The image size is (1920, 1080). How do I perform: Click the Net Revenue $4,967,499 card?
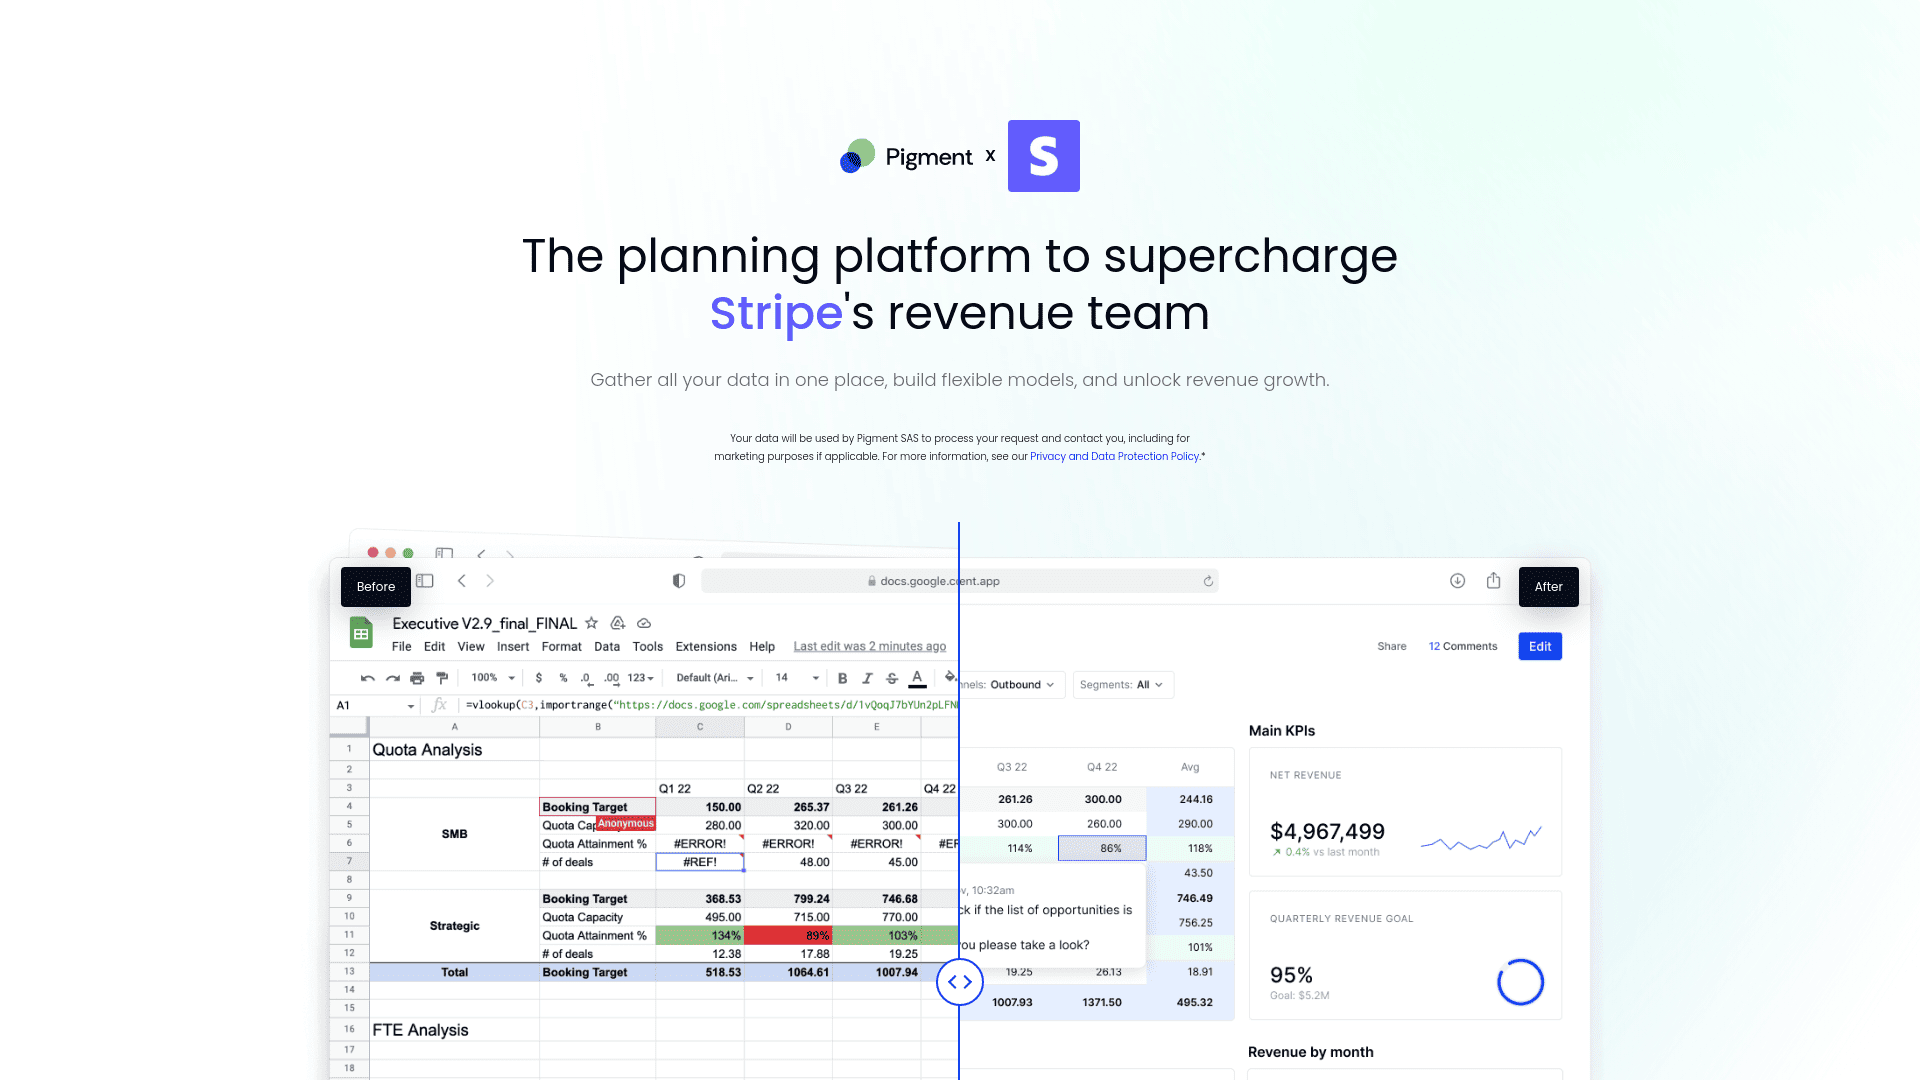coord(1405,812)
